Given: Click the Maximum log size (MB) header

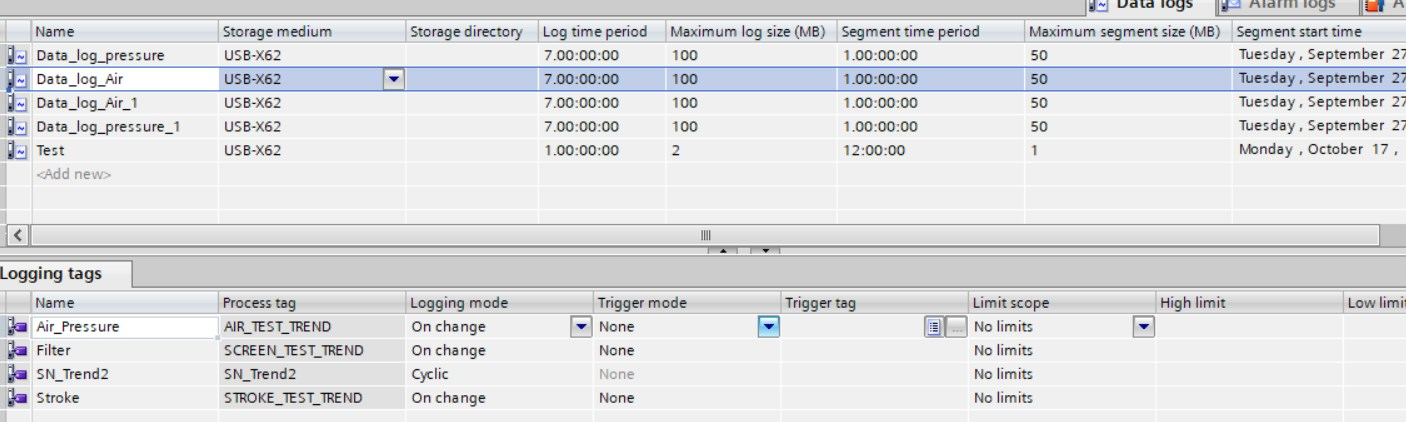Looking at the screenshot, I should click(751, 32).
